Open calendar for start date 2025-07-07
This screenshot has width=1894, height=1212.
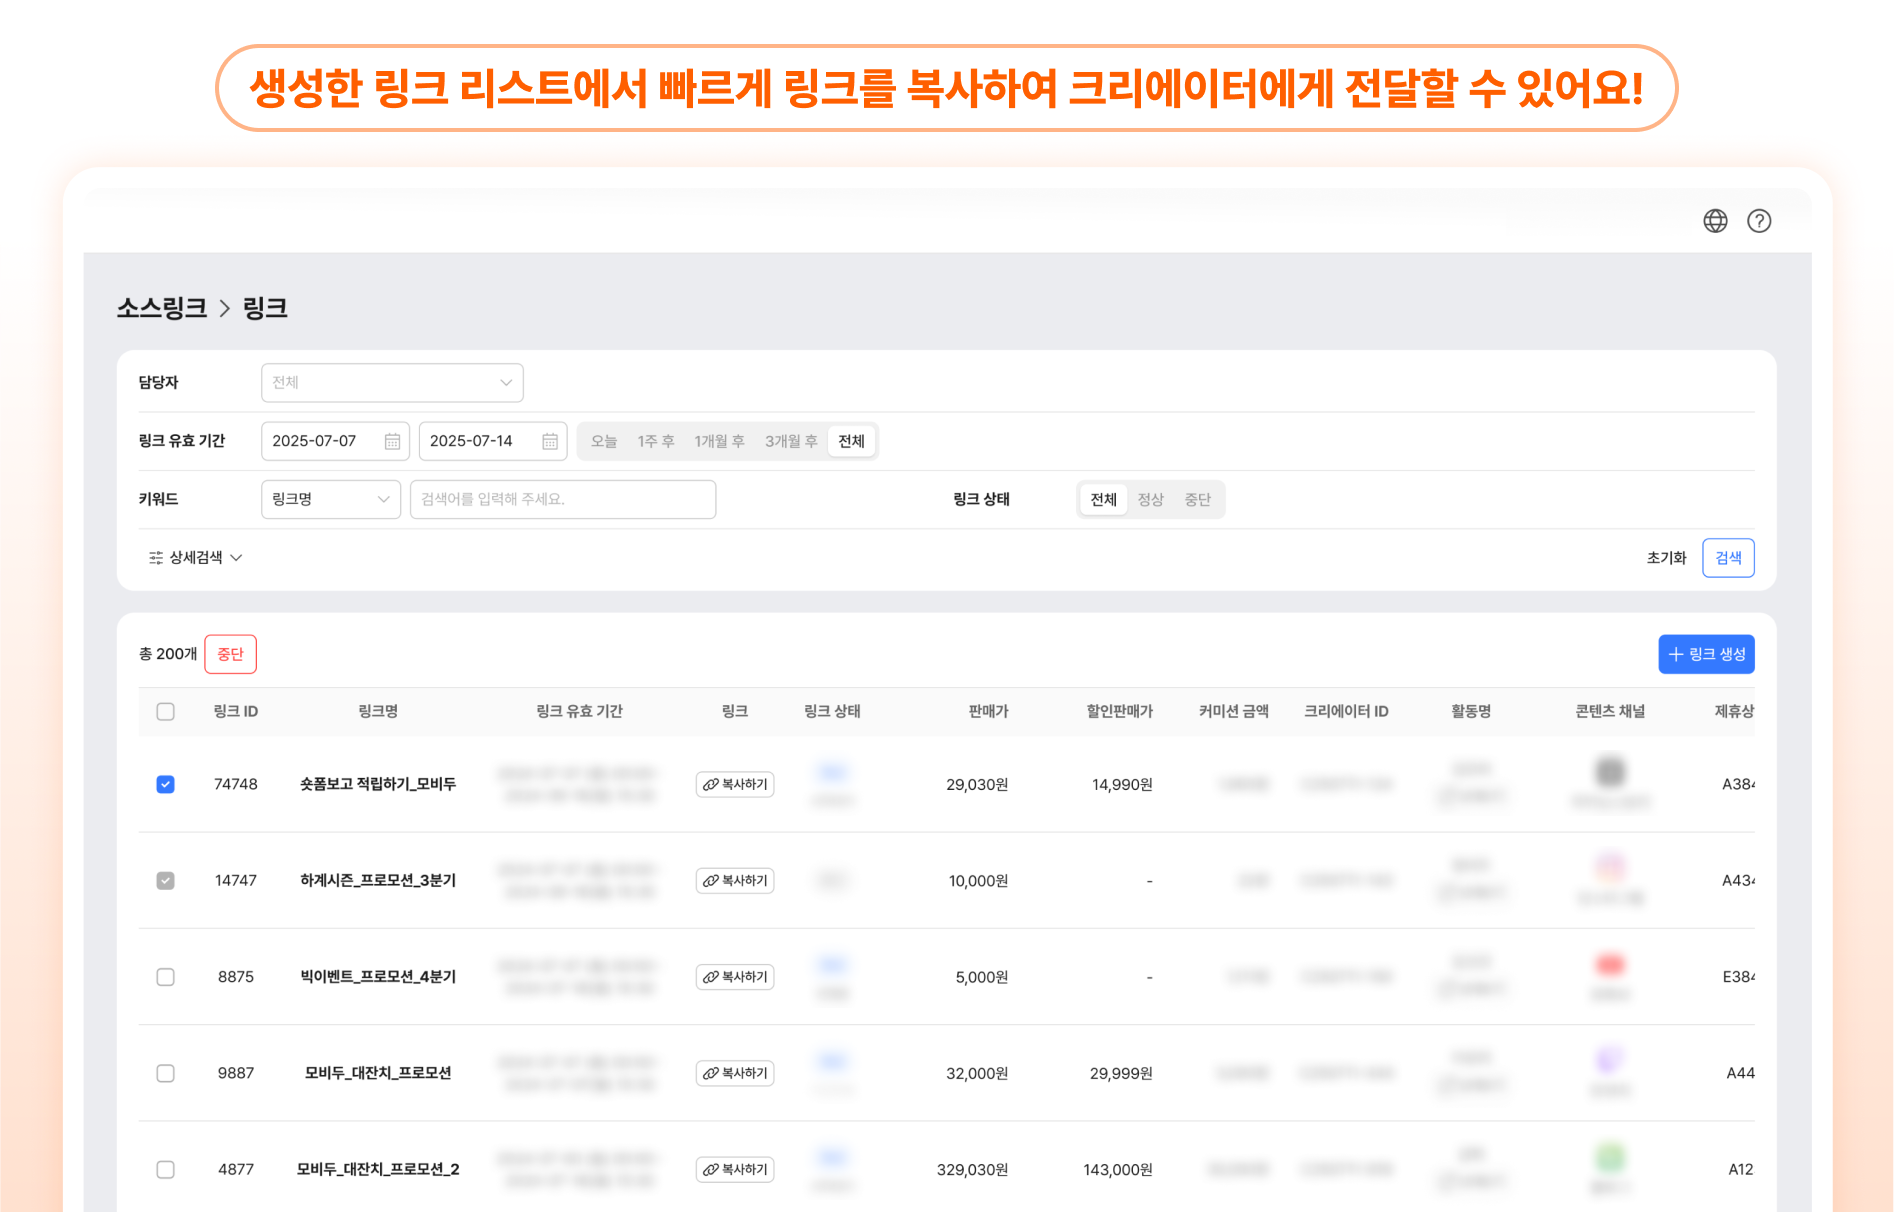coord(392,441)
